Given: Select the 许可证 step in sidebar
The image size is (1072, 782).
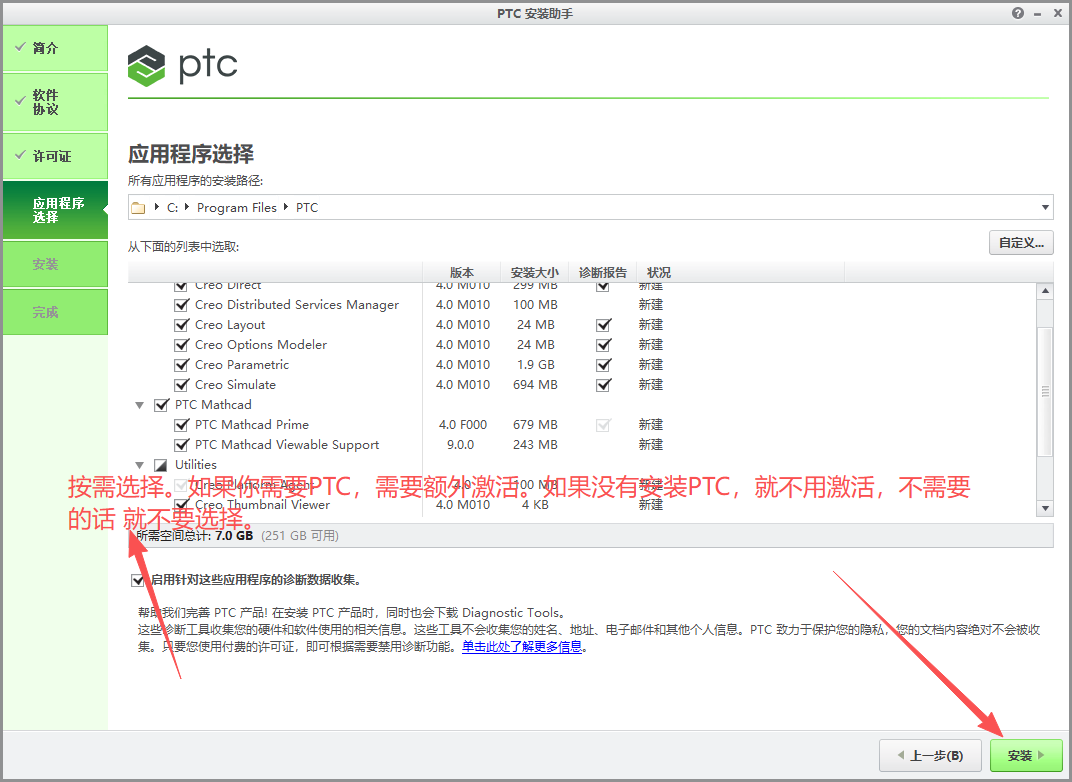Looking at the screenshot, I should pyautogui.click(x=55, y=156).
